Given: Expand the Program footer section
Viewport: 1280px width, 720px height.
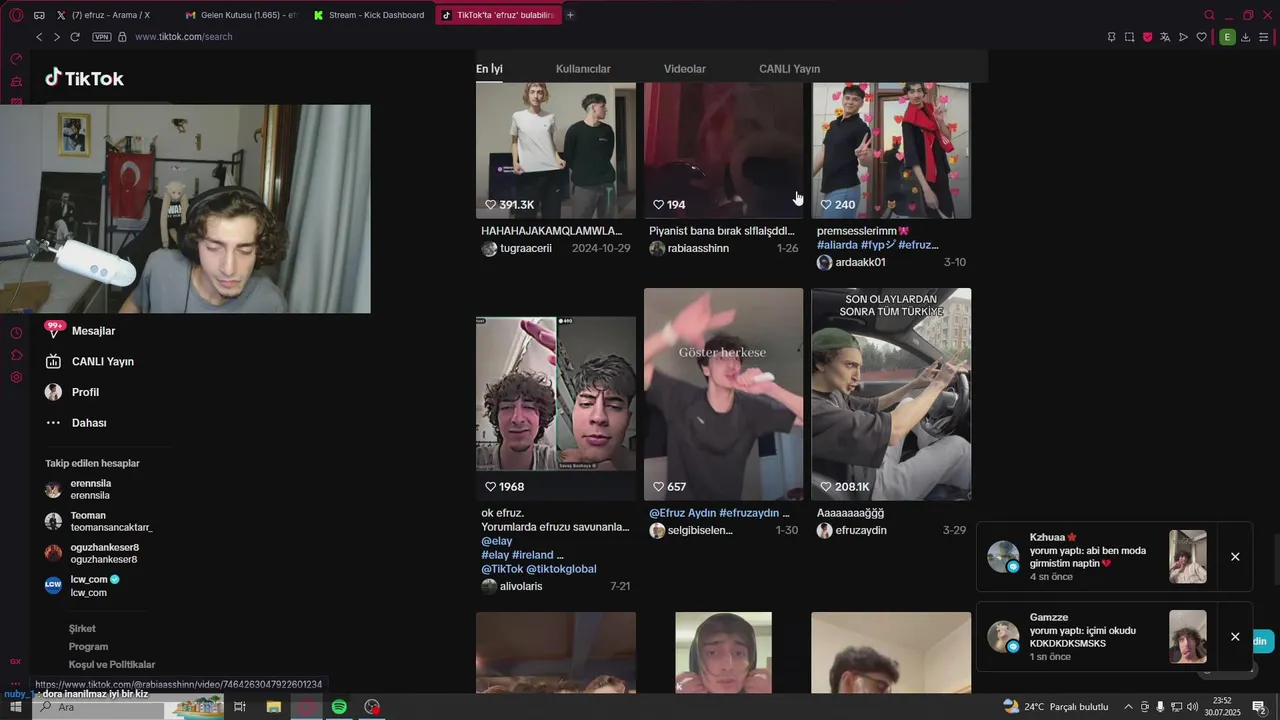Looking at the screenshot, I should pos(88,647).
